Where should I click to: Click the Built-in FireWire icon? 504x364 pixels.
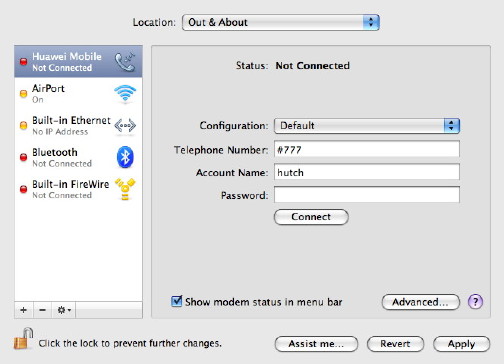point(125,189)
